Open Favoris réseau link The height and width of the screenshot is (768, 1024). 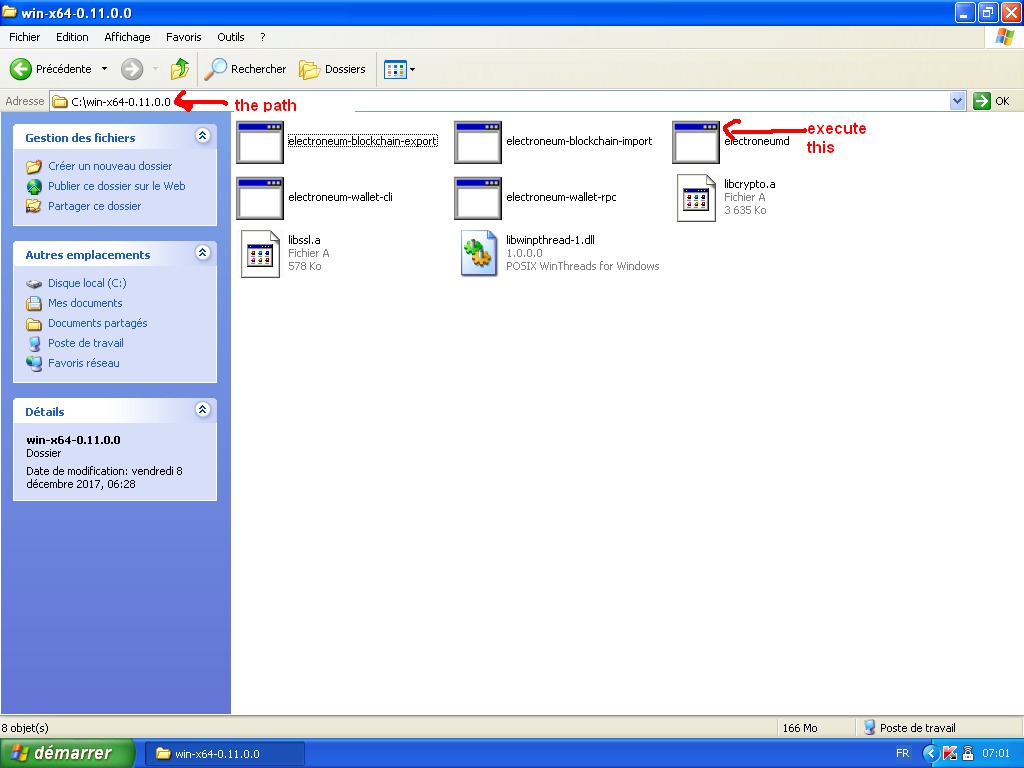(84, 363)
